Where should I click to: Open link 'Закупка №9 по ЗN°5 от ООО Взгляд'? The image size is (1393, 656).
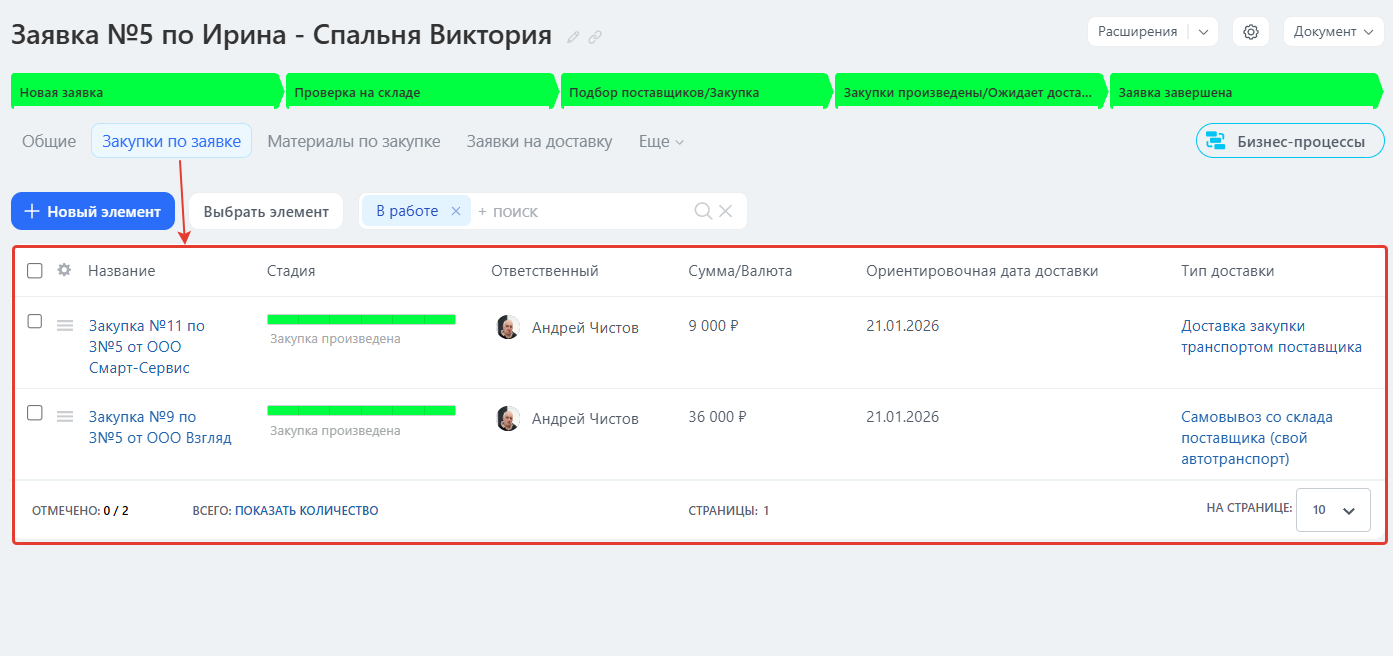[x=160, y=427]
